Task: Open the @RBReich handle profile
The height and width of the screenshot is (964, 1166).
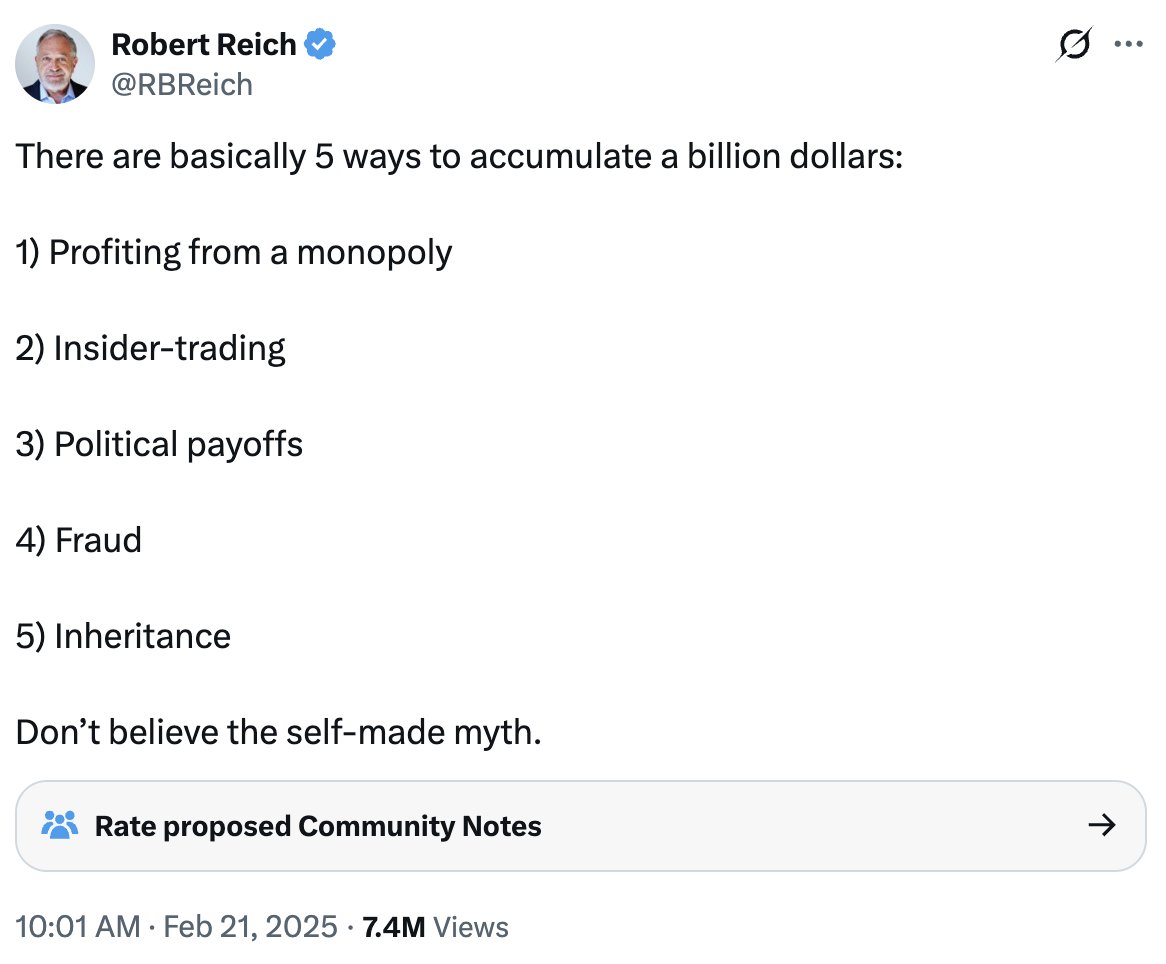Action: 181,84
